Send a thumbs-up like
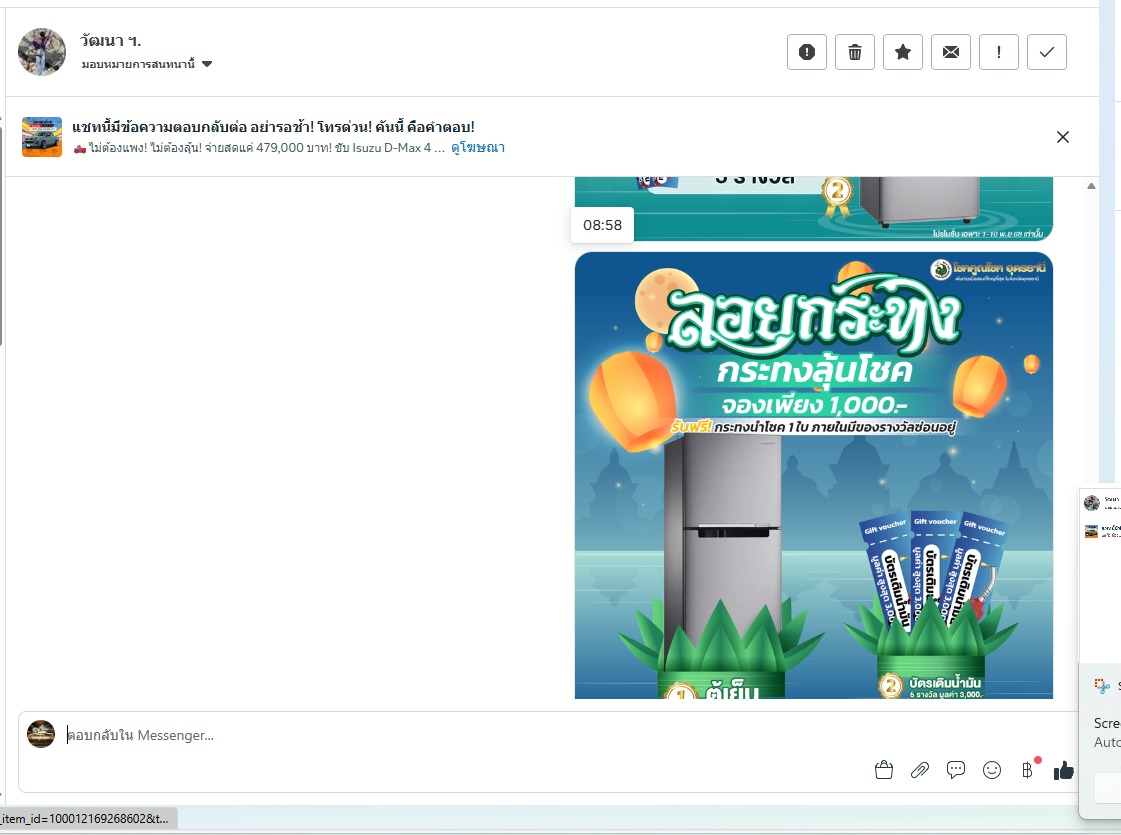The width and height of the screenshot is (1121, 835). coord(1063,770)
